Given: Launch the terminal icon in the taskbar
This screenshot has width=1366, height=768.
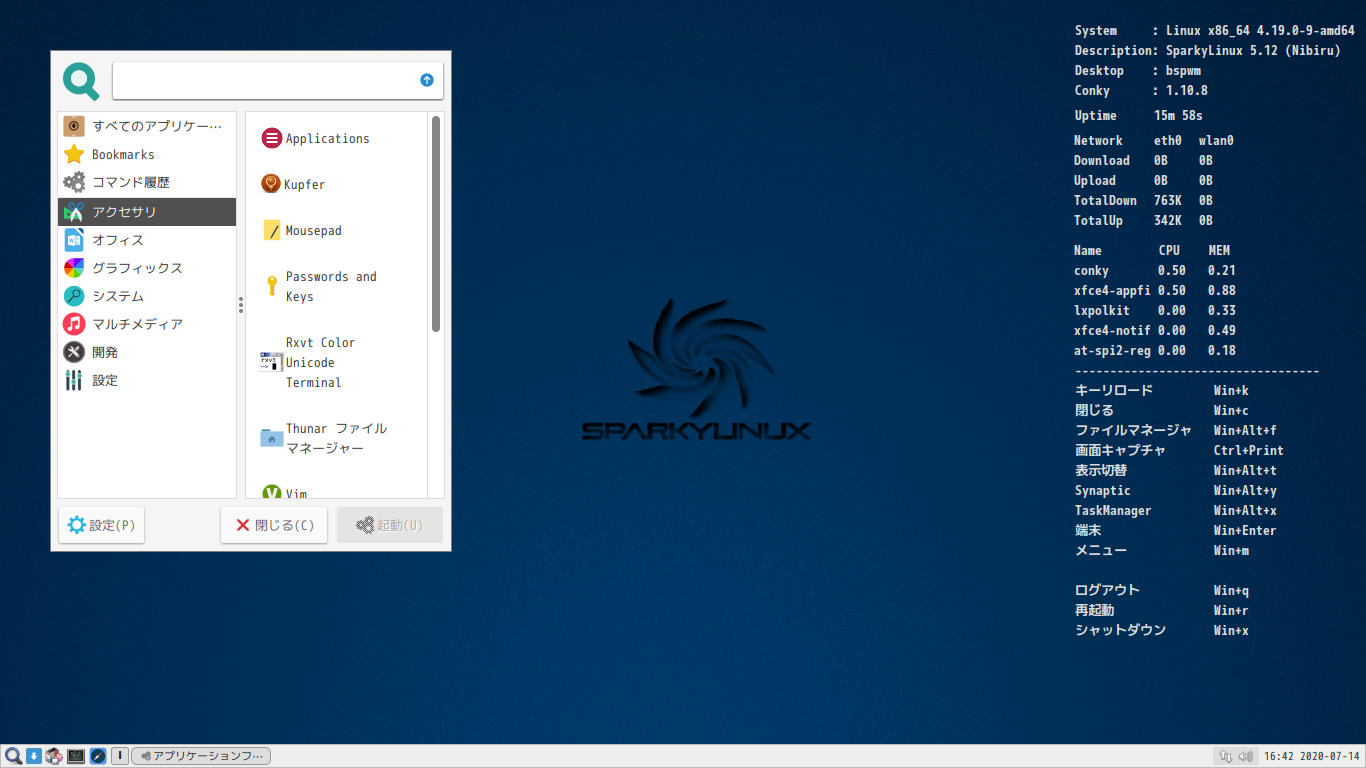Looking at the screenshot, I should tap(76, 756).
